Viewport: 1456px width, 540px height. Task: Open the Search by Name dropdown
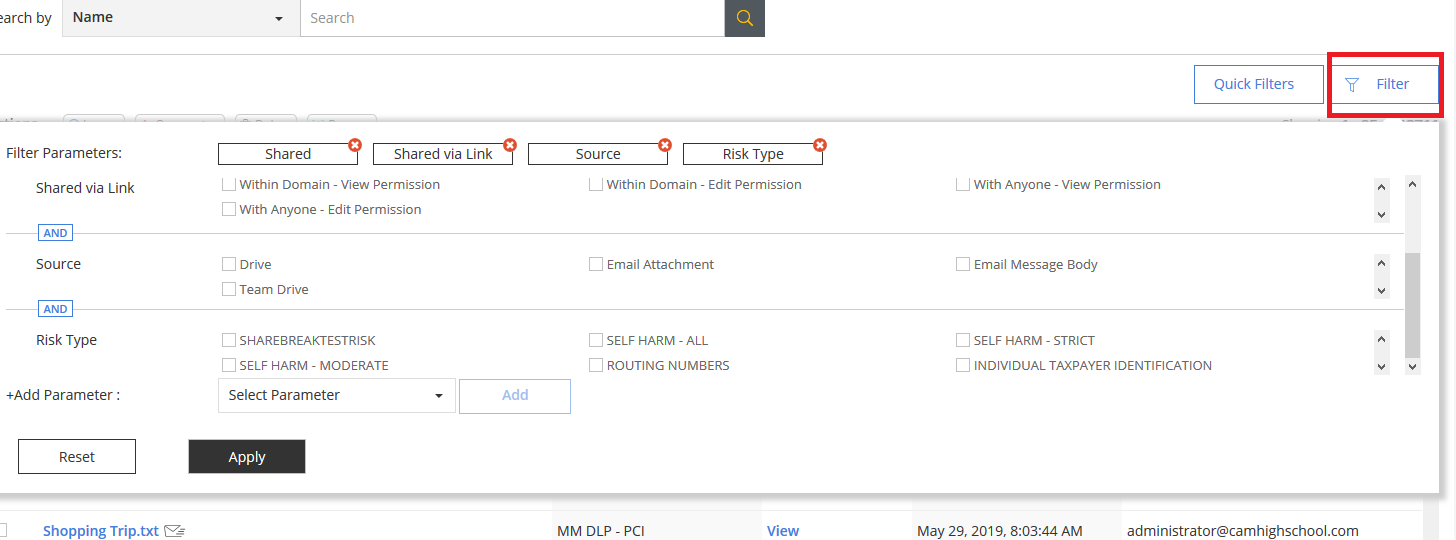[180, 18]
